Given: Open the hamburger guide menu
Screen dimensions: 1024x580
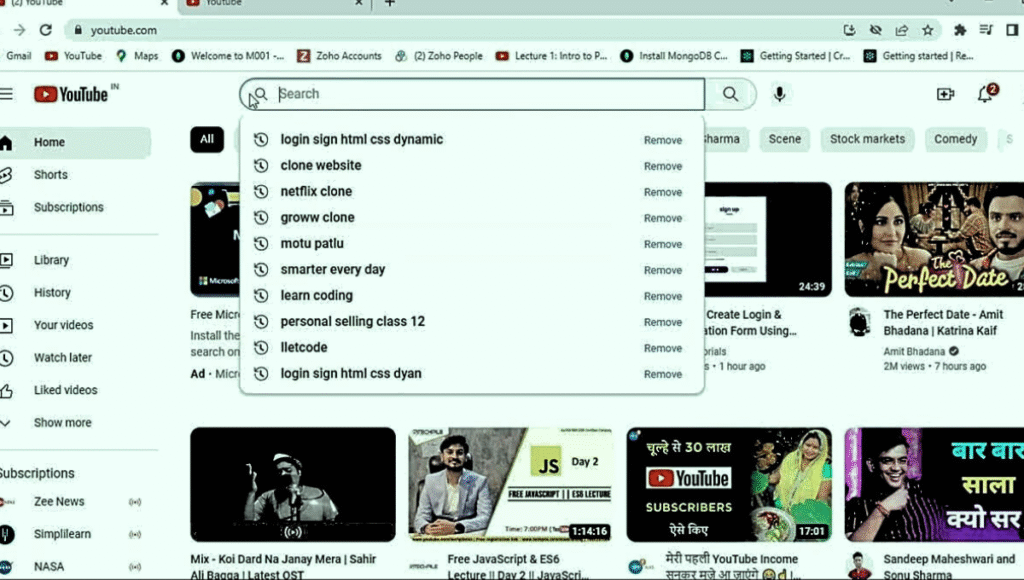Looking at the screenshot, I should (x=6, y=94).
